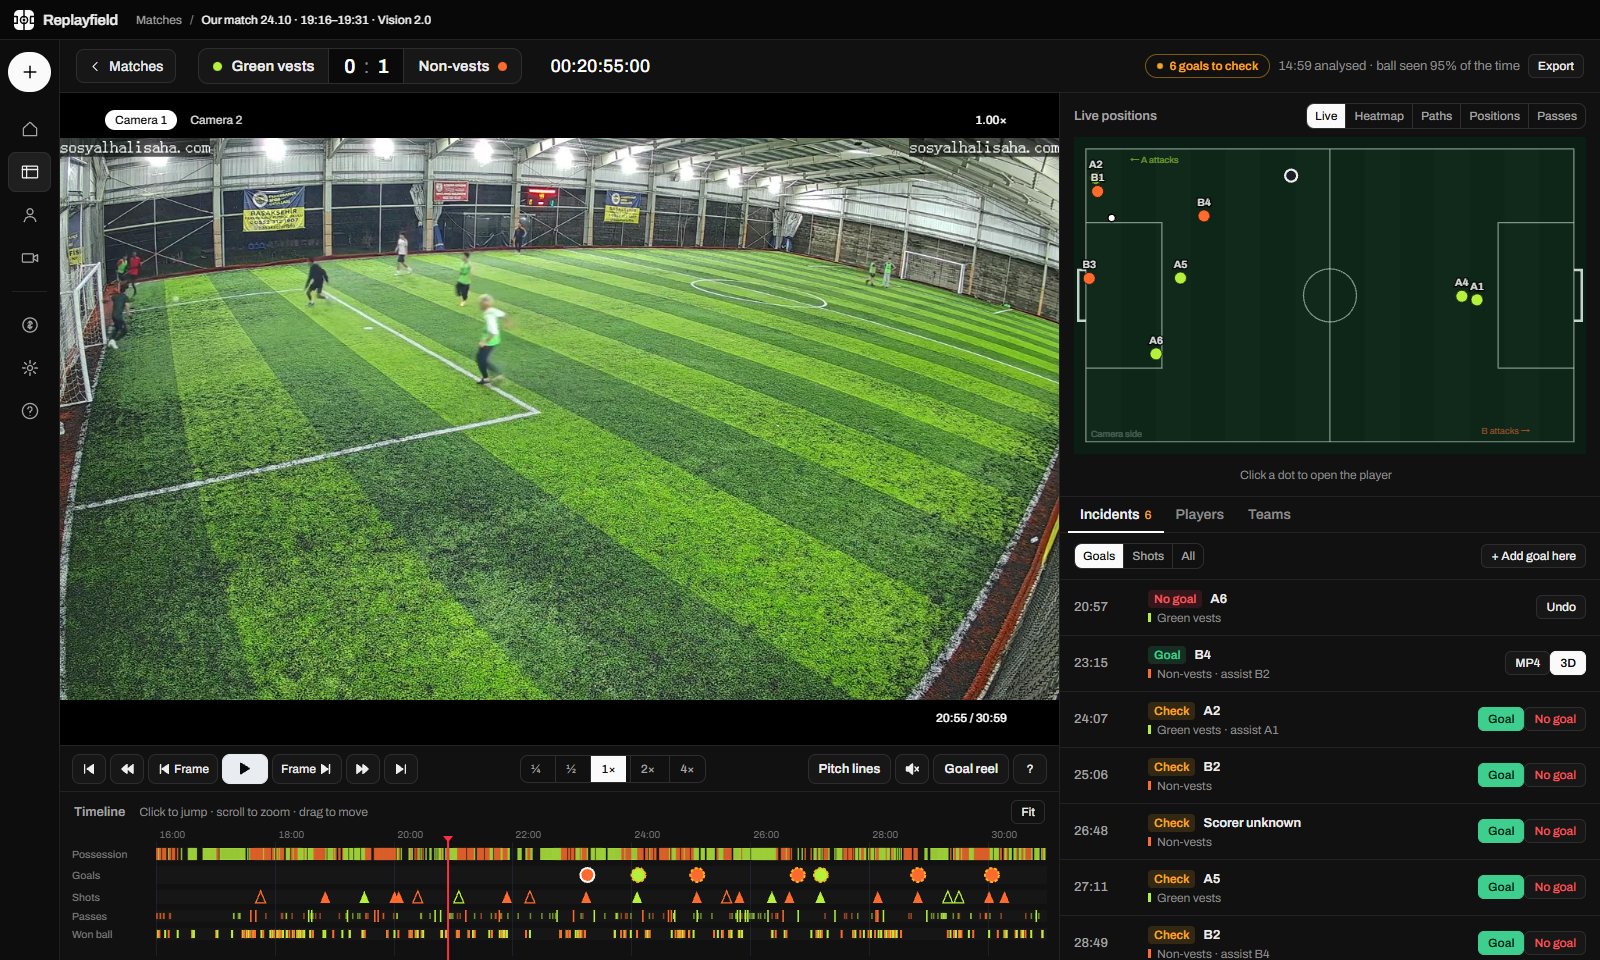Viewport: 1600px width, 960px height.
Task: Open the help icon in sidebar
Action: tap(30, 411)
